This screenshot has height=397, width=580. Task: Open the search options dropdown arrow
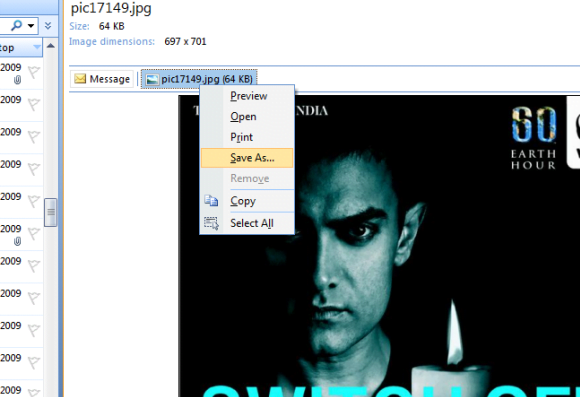[31, 26]
